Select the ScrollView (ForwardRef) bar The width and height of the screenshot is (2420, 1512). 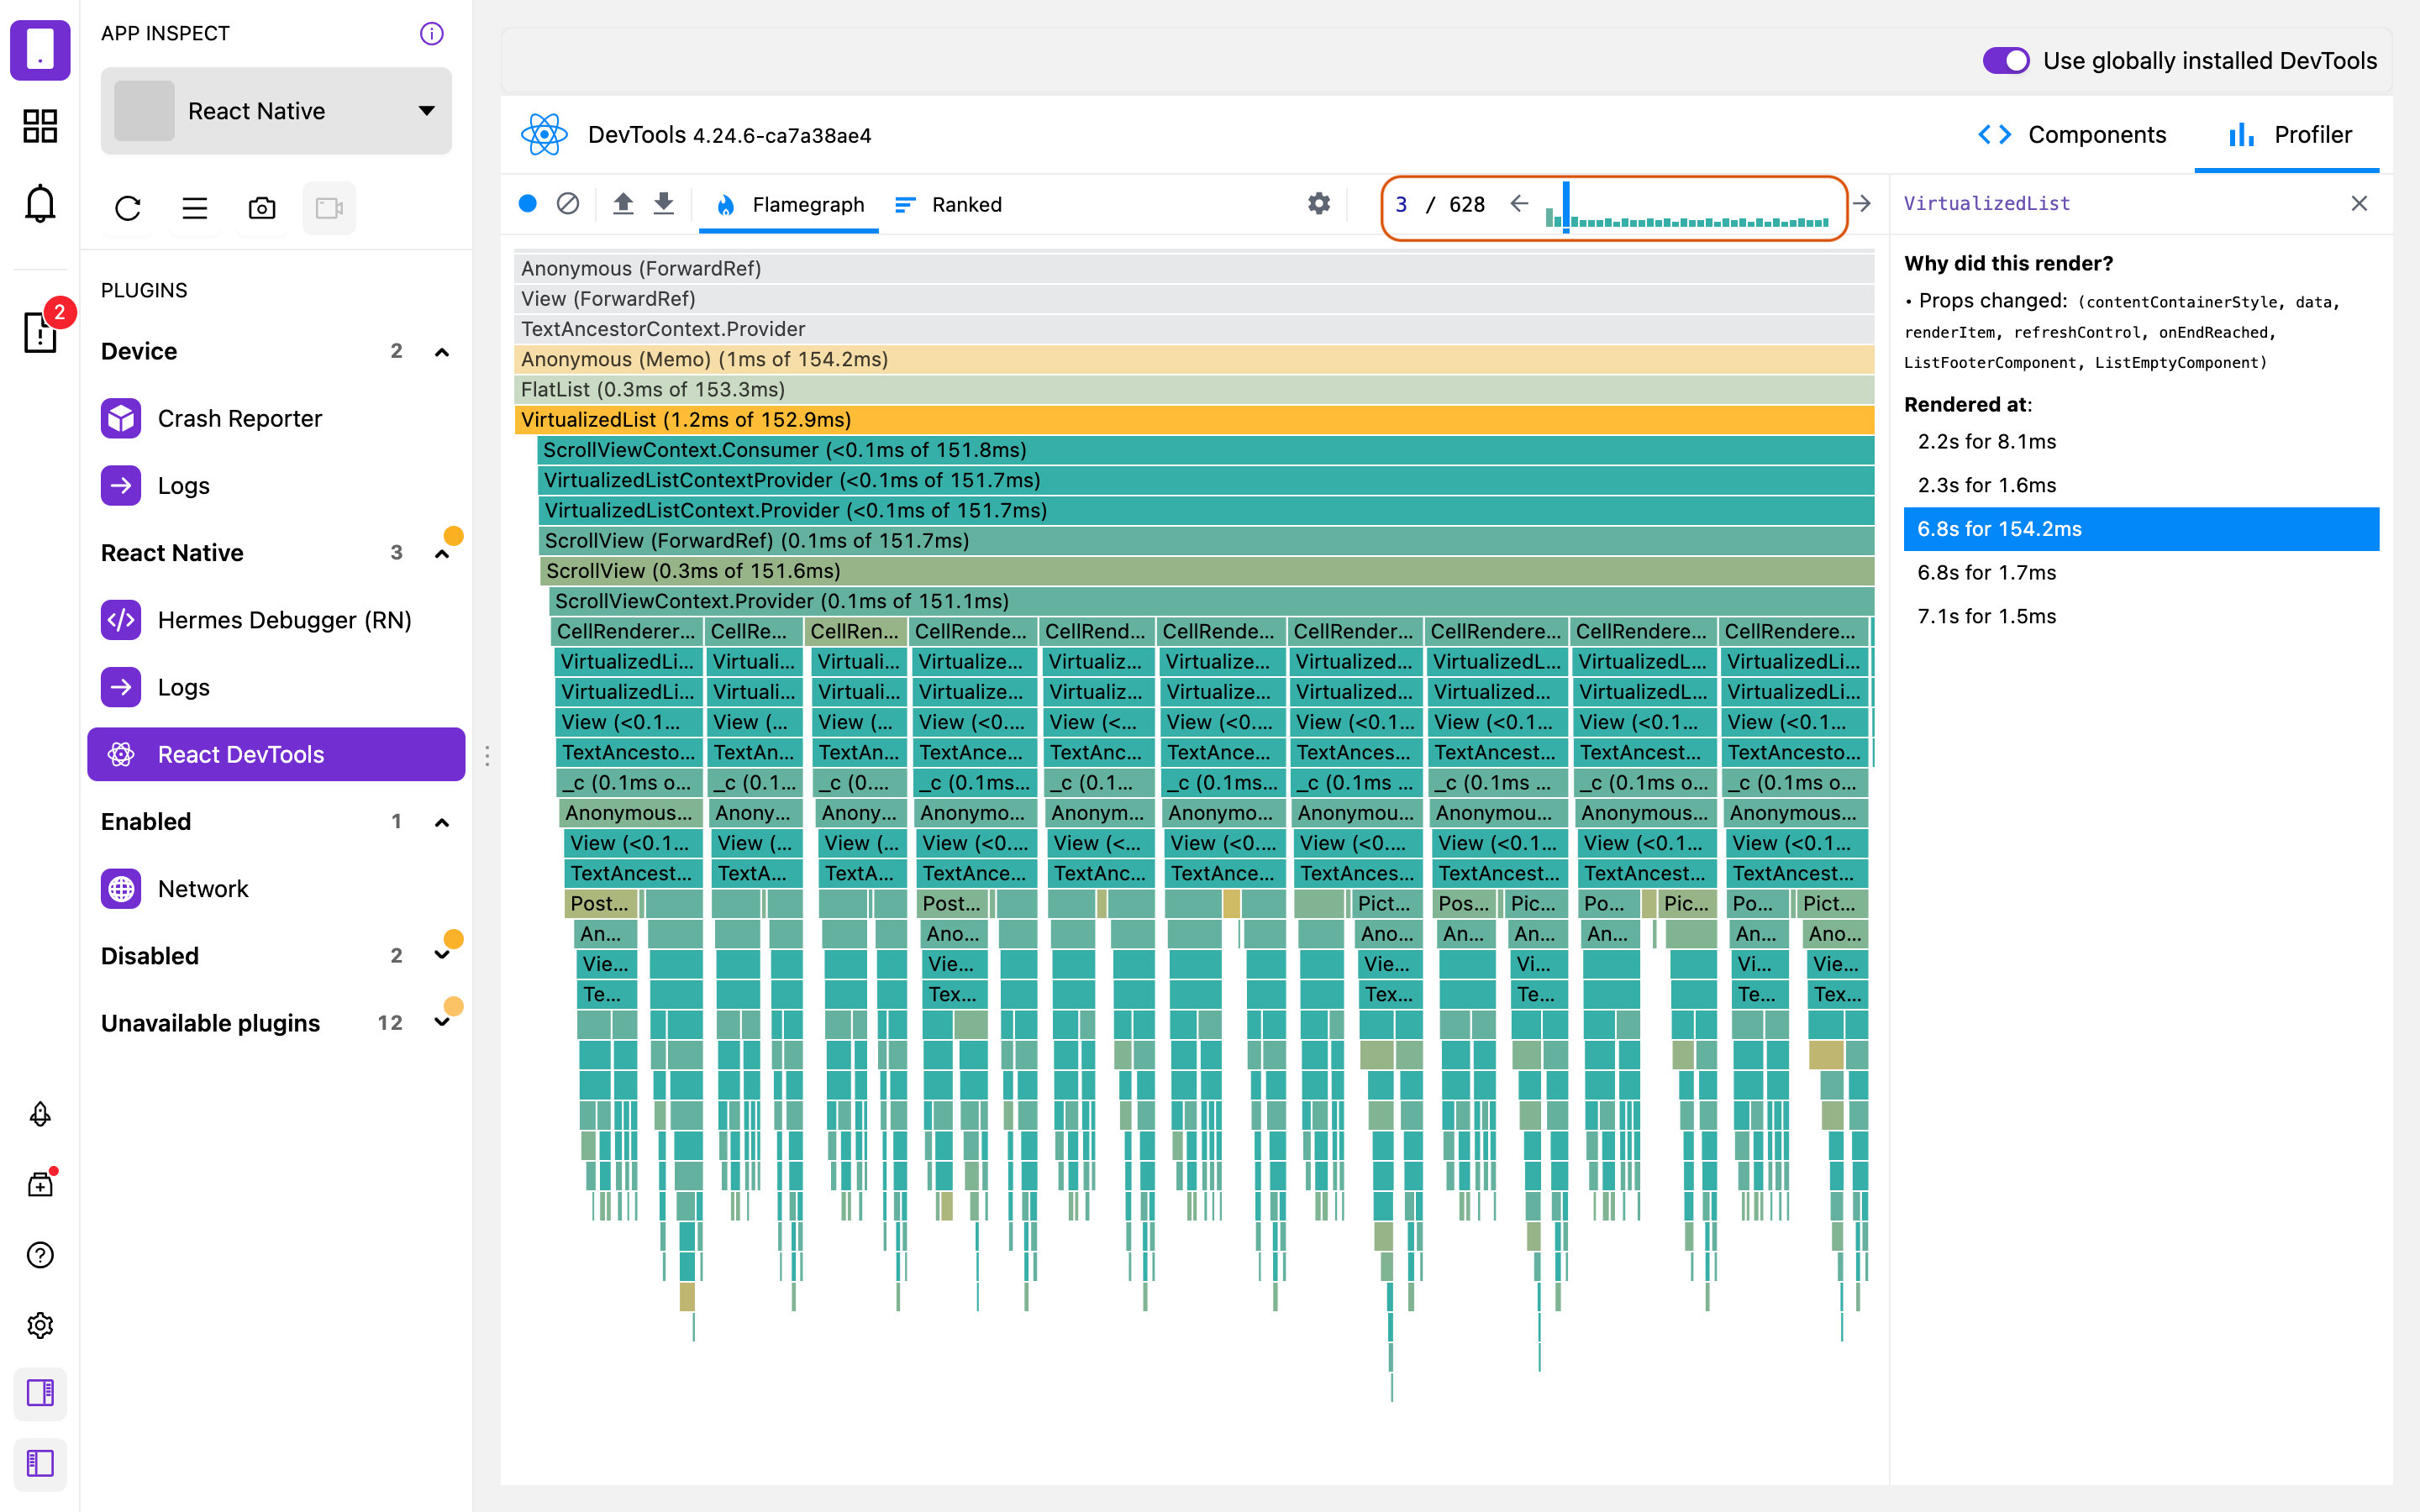1207,541
